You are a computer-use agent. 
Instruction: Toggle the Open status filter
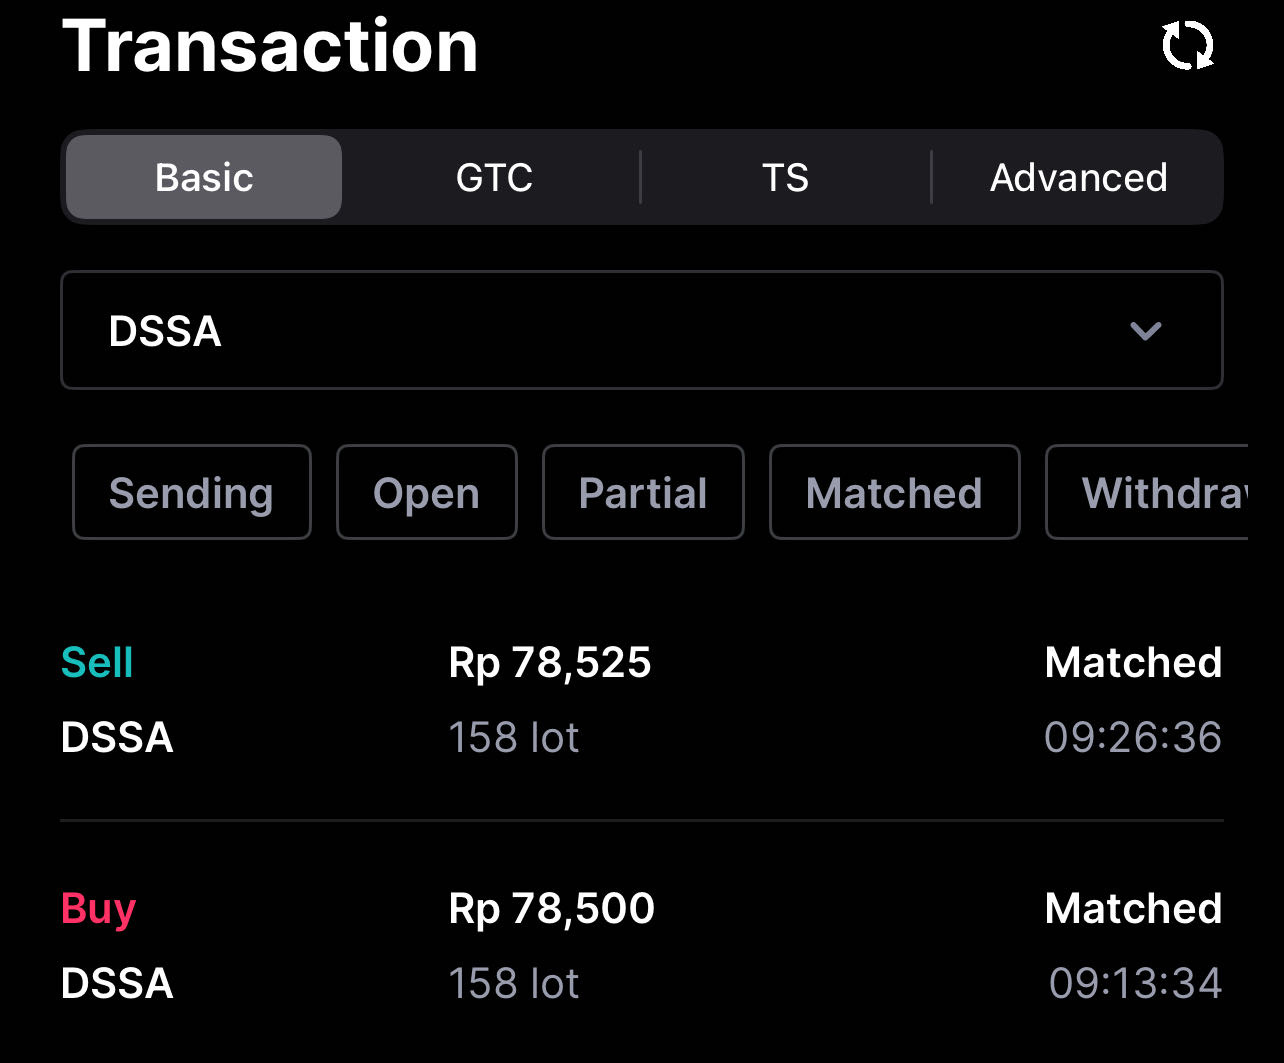[x=426, y=492]
